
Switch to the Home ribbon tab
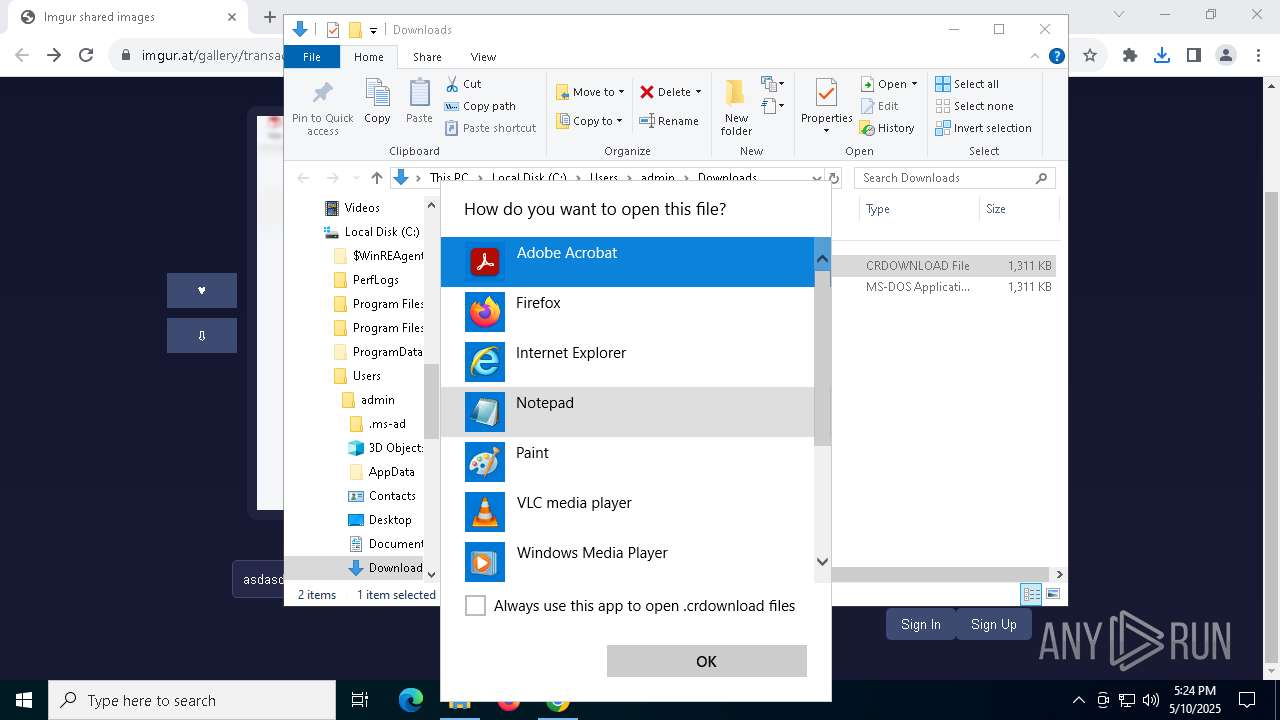point(368,57)
